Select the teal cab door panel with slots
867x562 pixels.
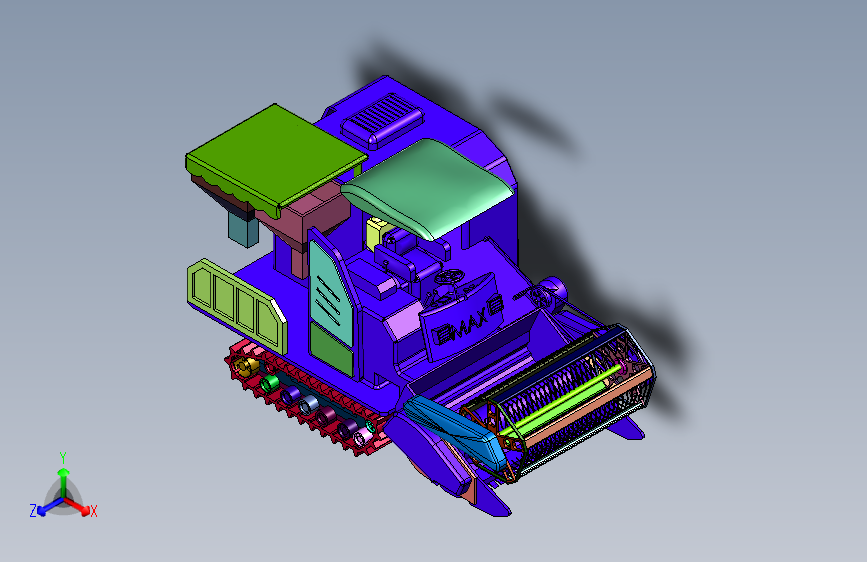(x=331, y=293)
